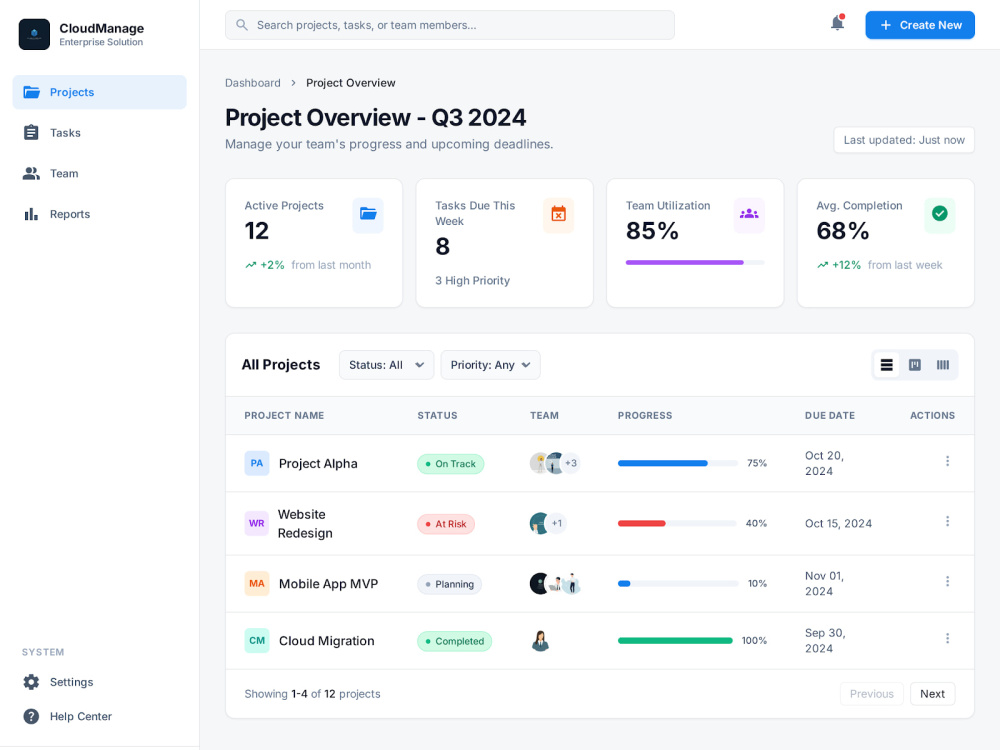
Task: Open Reports in the sidebar
Action: pos(99,214)
